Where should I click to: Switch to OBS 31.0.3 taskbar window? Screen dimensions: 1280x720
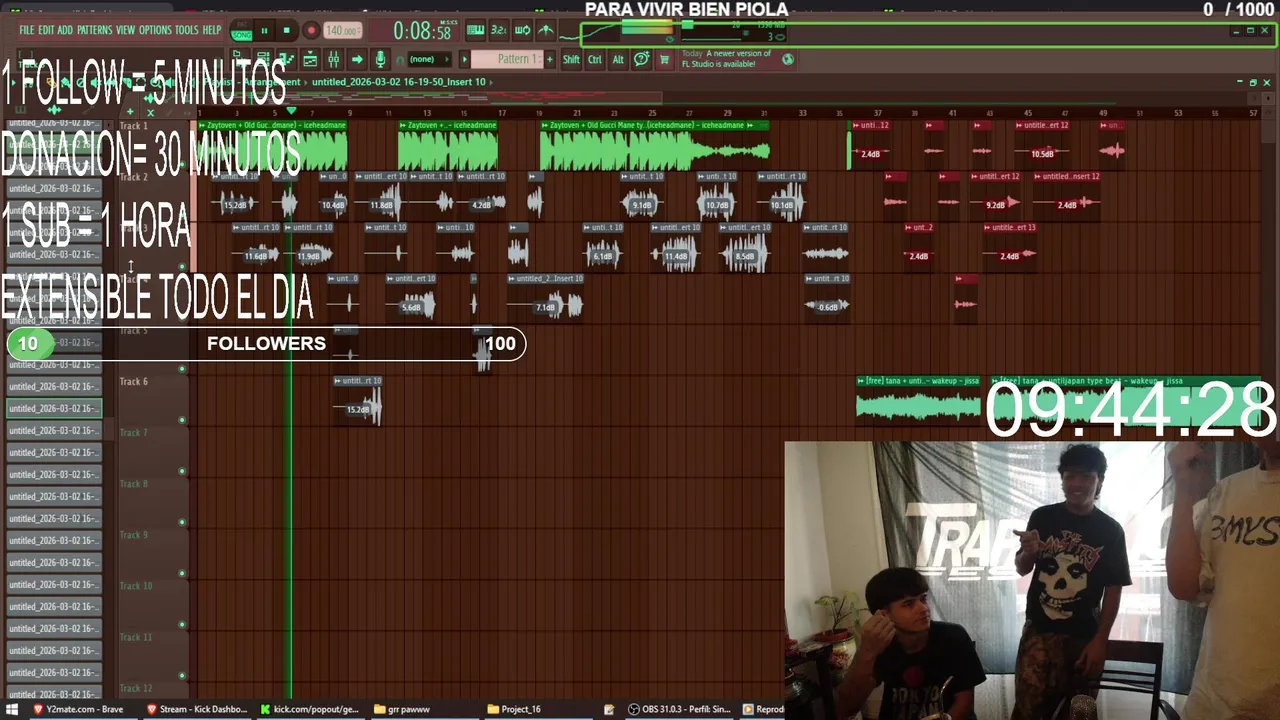coord(680,709)
